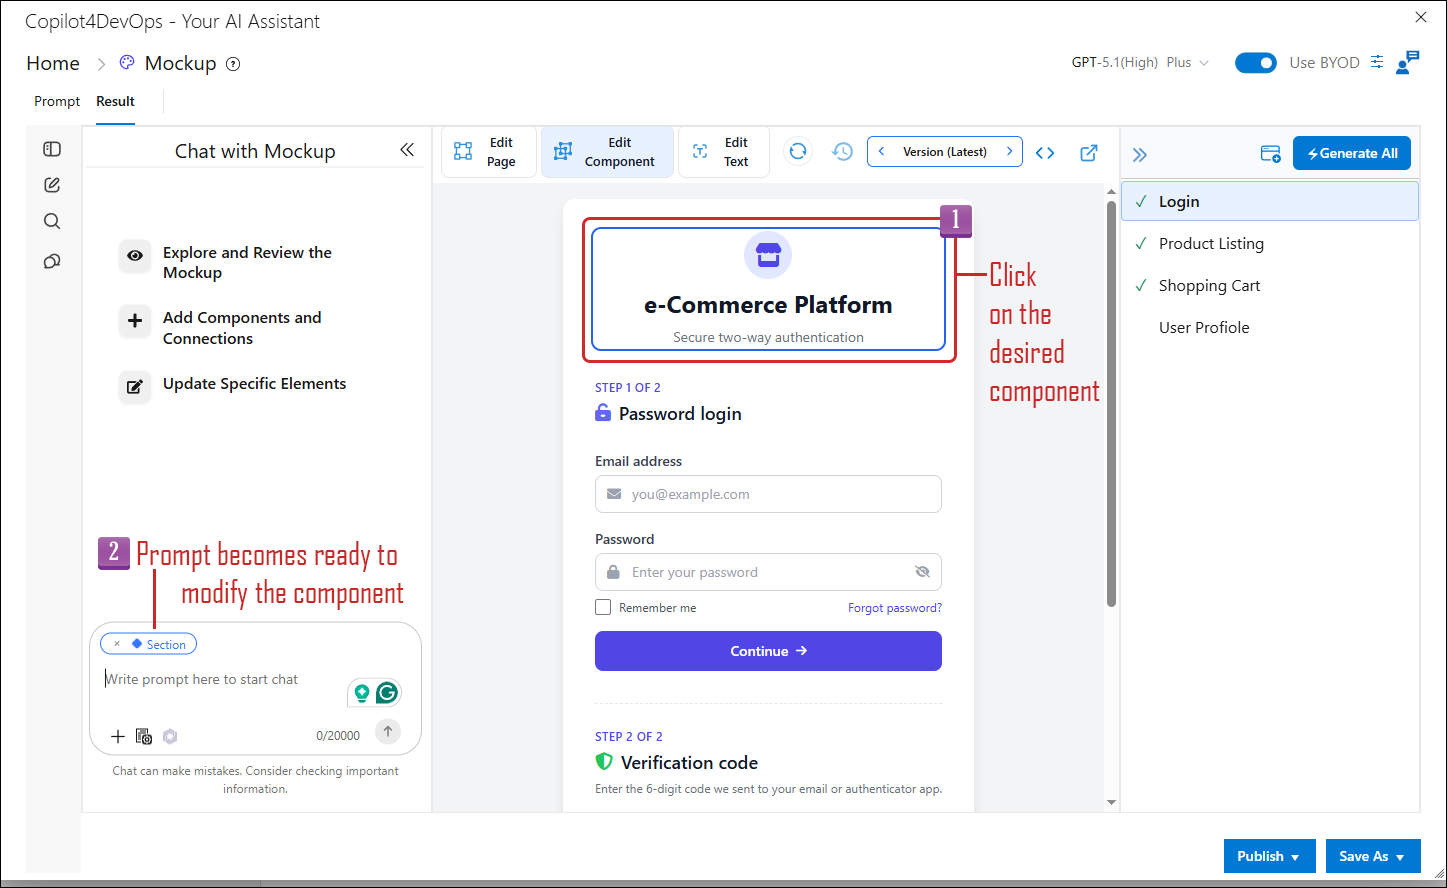The width and height of the screenshot is (1447, 888).
Task: Open the GPT-5.1(High) Plus model dropdown
Action: click(x=1140, y=62)
